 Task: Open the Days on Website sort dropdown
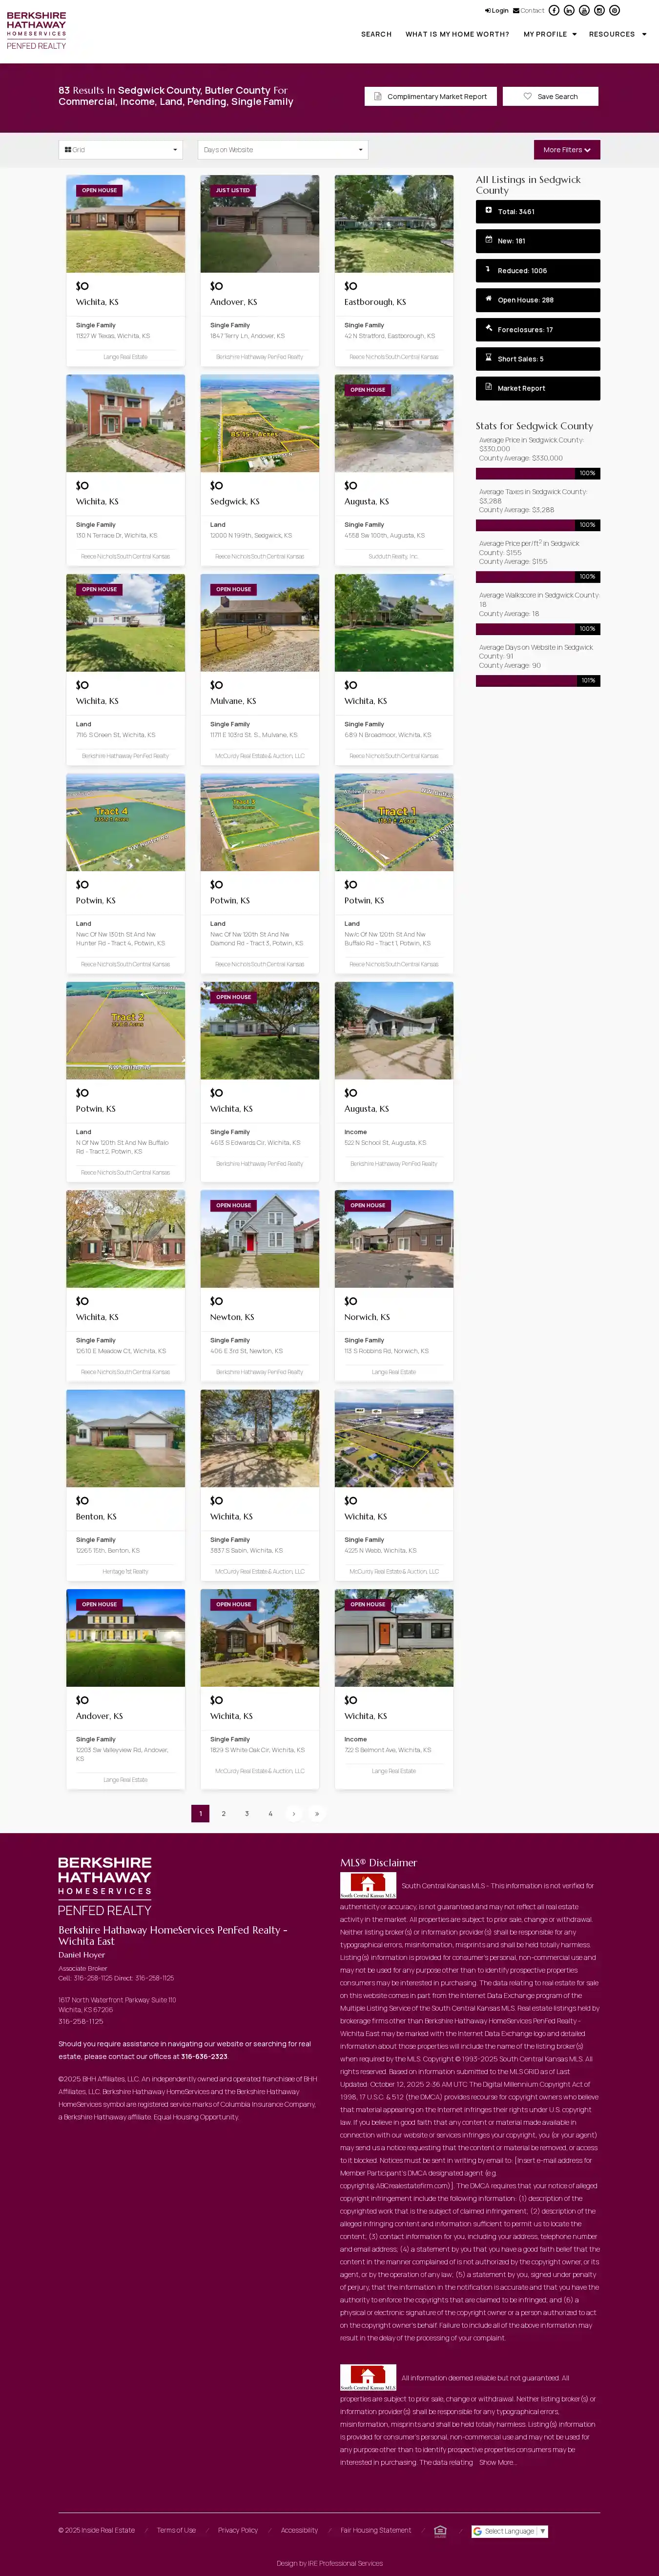tap(283, 150)
